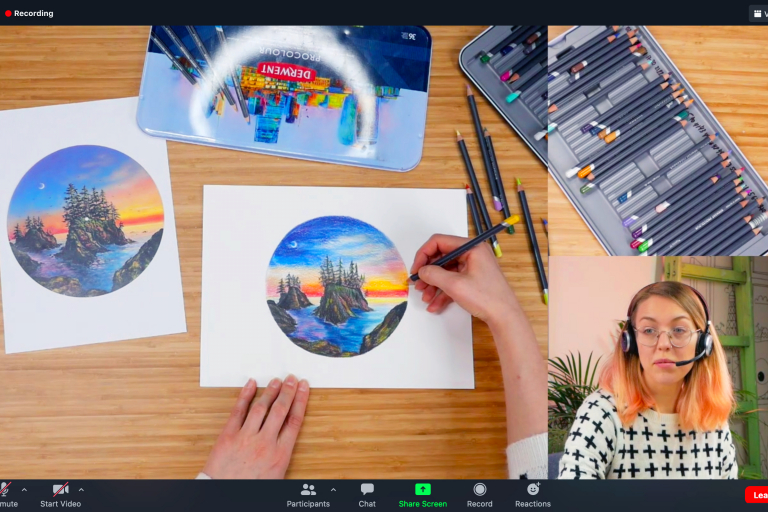Expand audio options arrow beside Mute

click(24, 490)
